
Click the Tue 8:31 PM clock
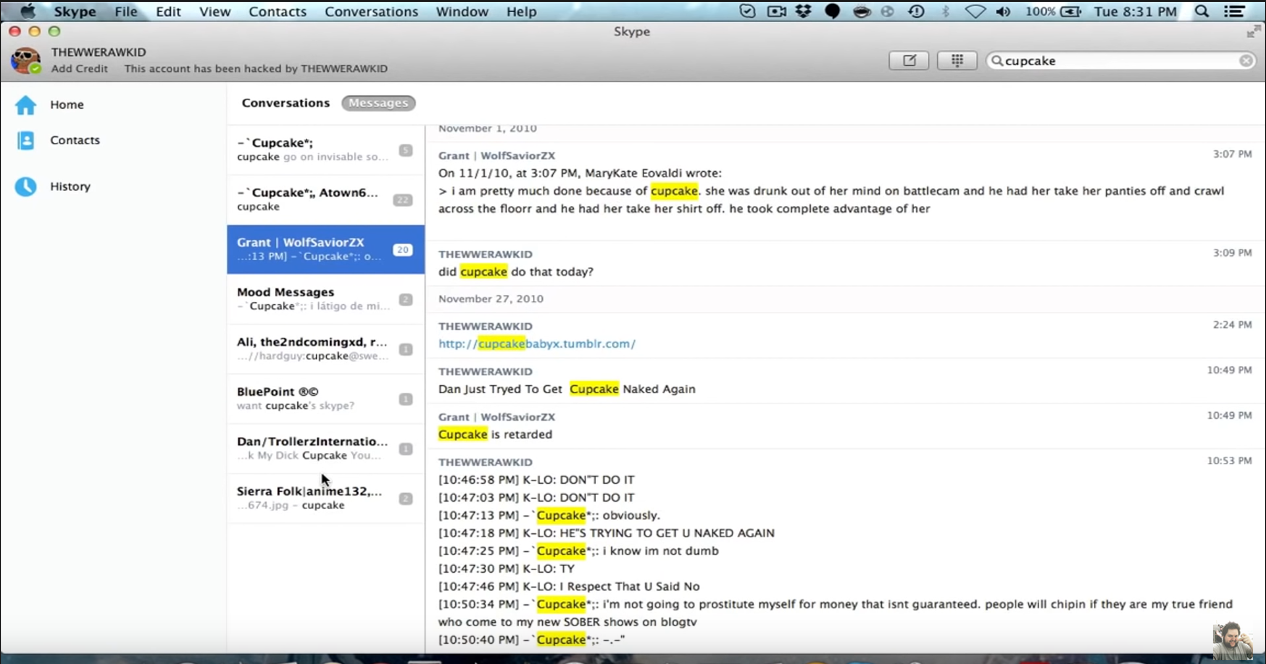tap(1135, 12)
